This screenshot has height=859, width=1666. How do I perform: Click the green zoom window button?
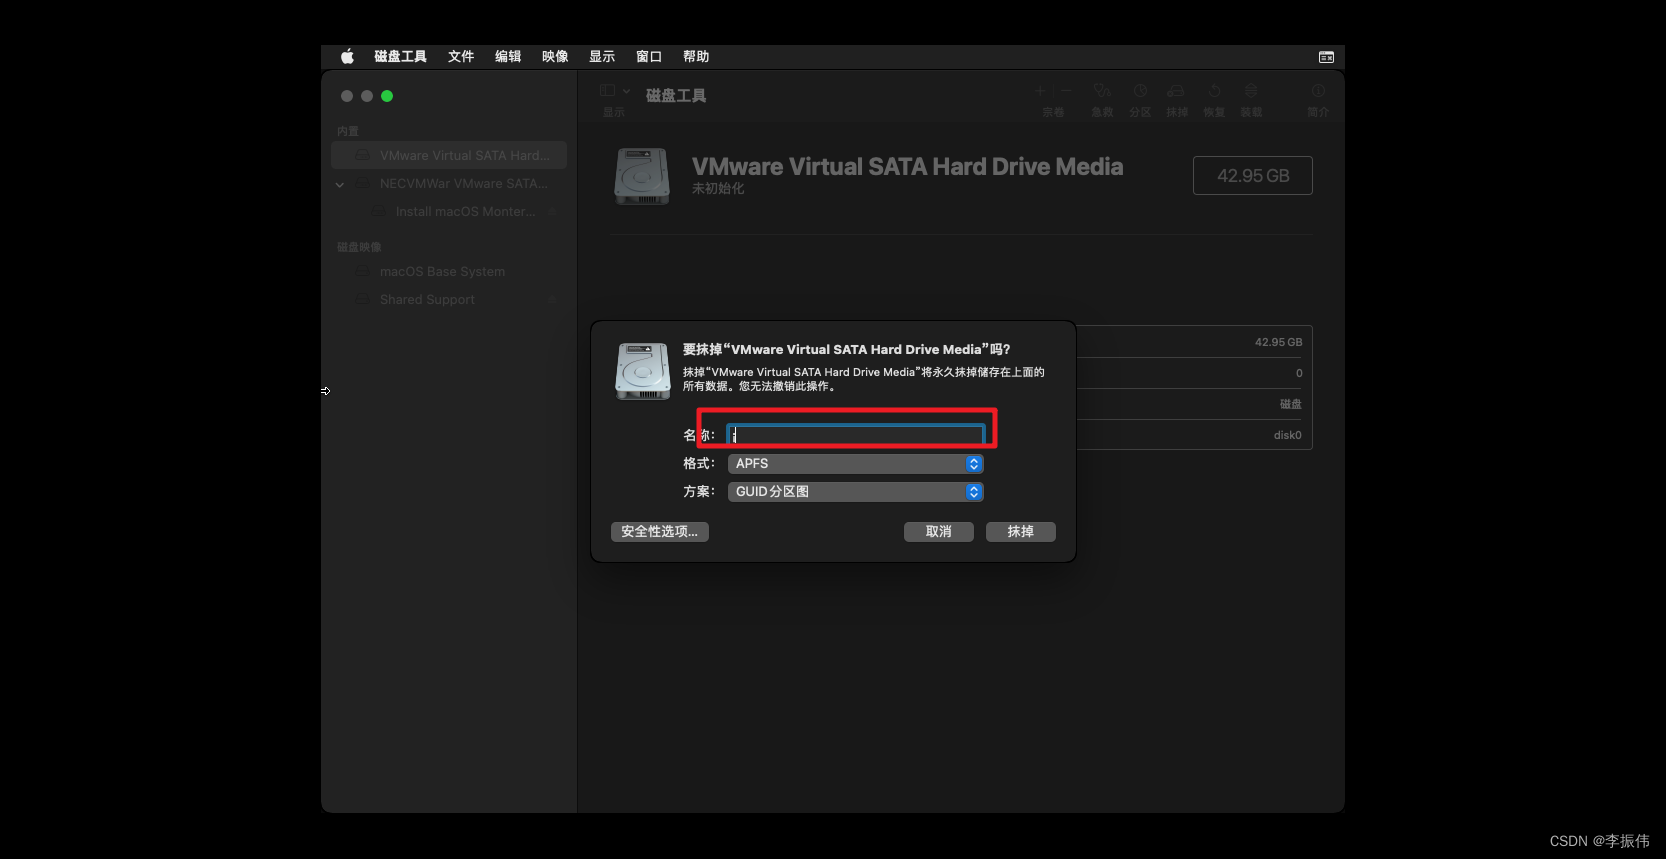387,96
